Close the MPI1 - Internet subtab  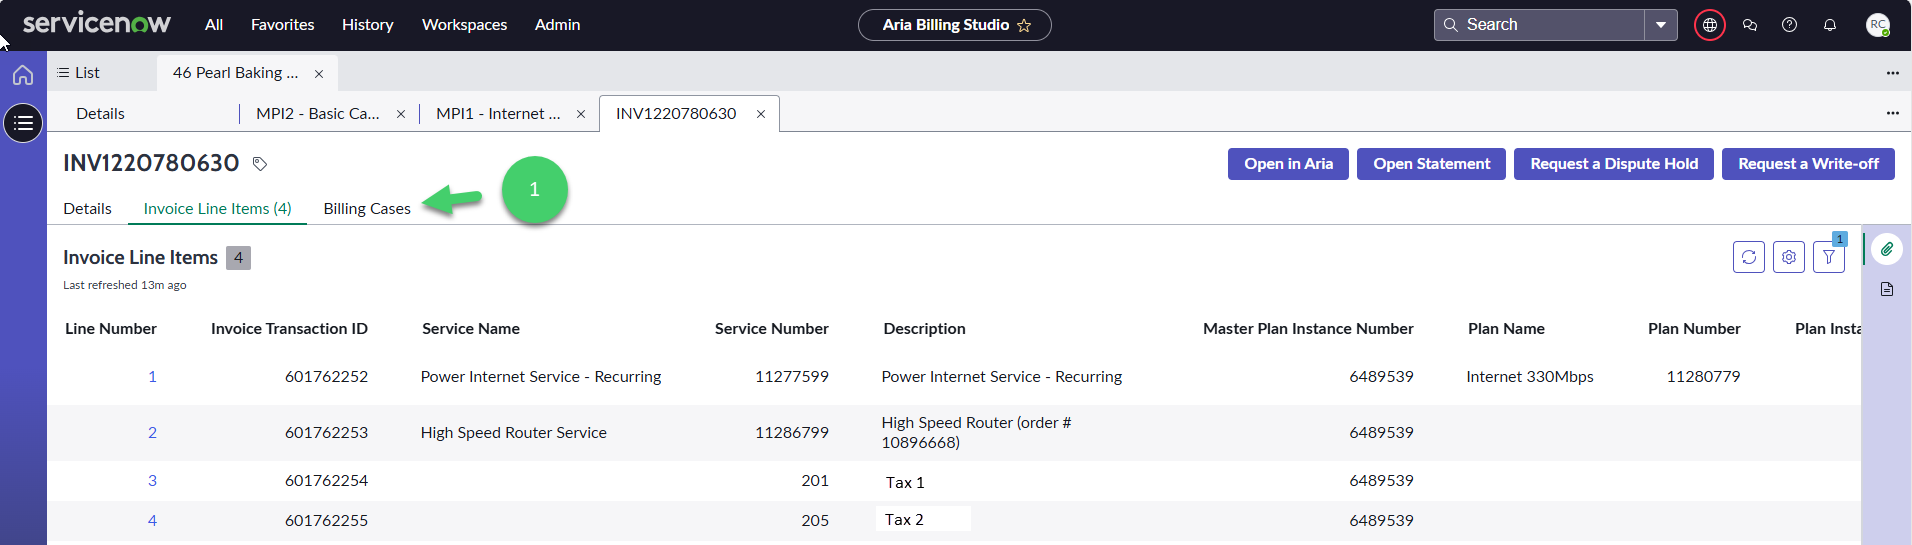(x=581, y=114)
